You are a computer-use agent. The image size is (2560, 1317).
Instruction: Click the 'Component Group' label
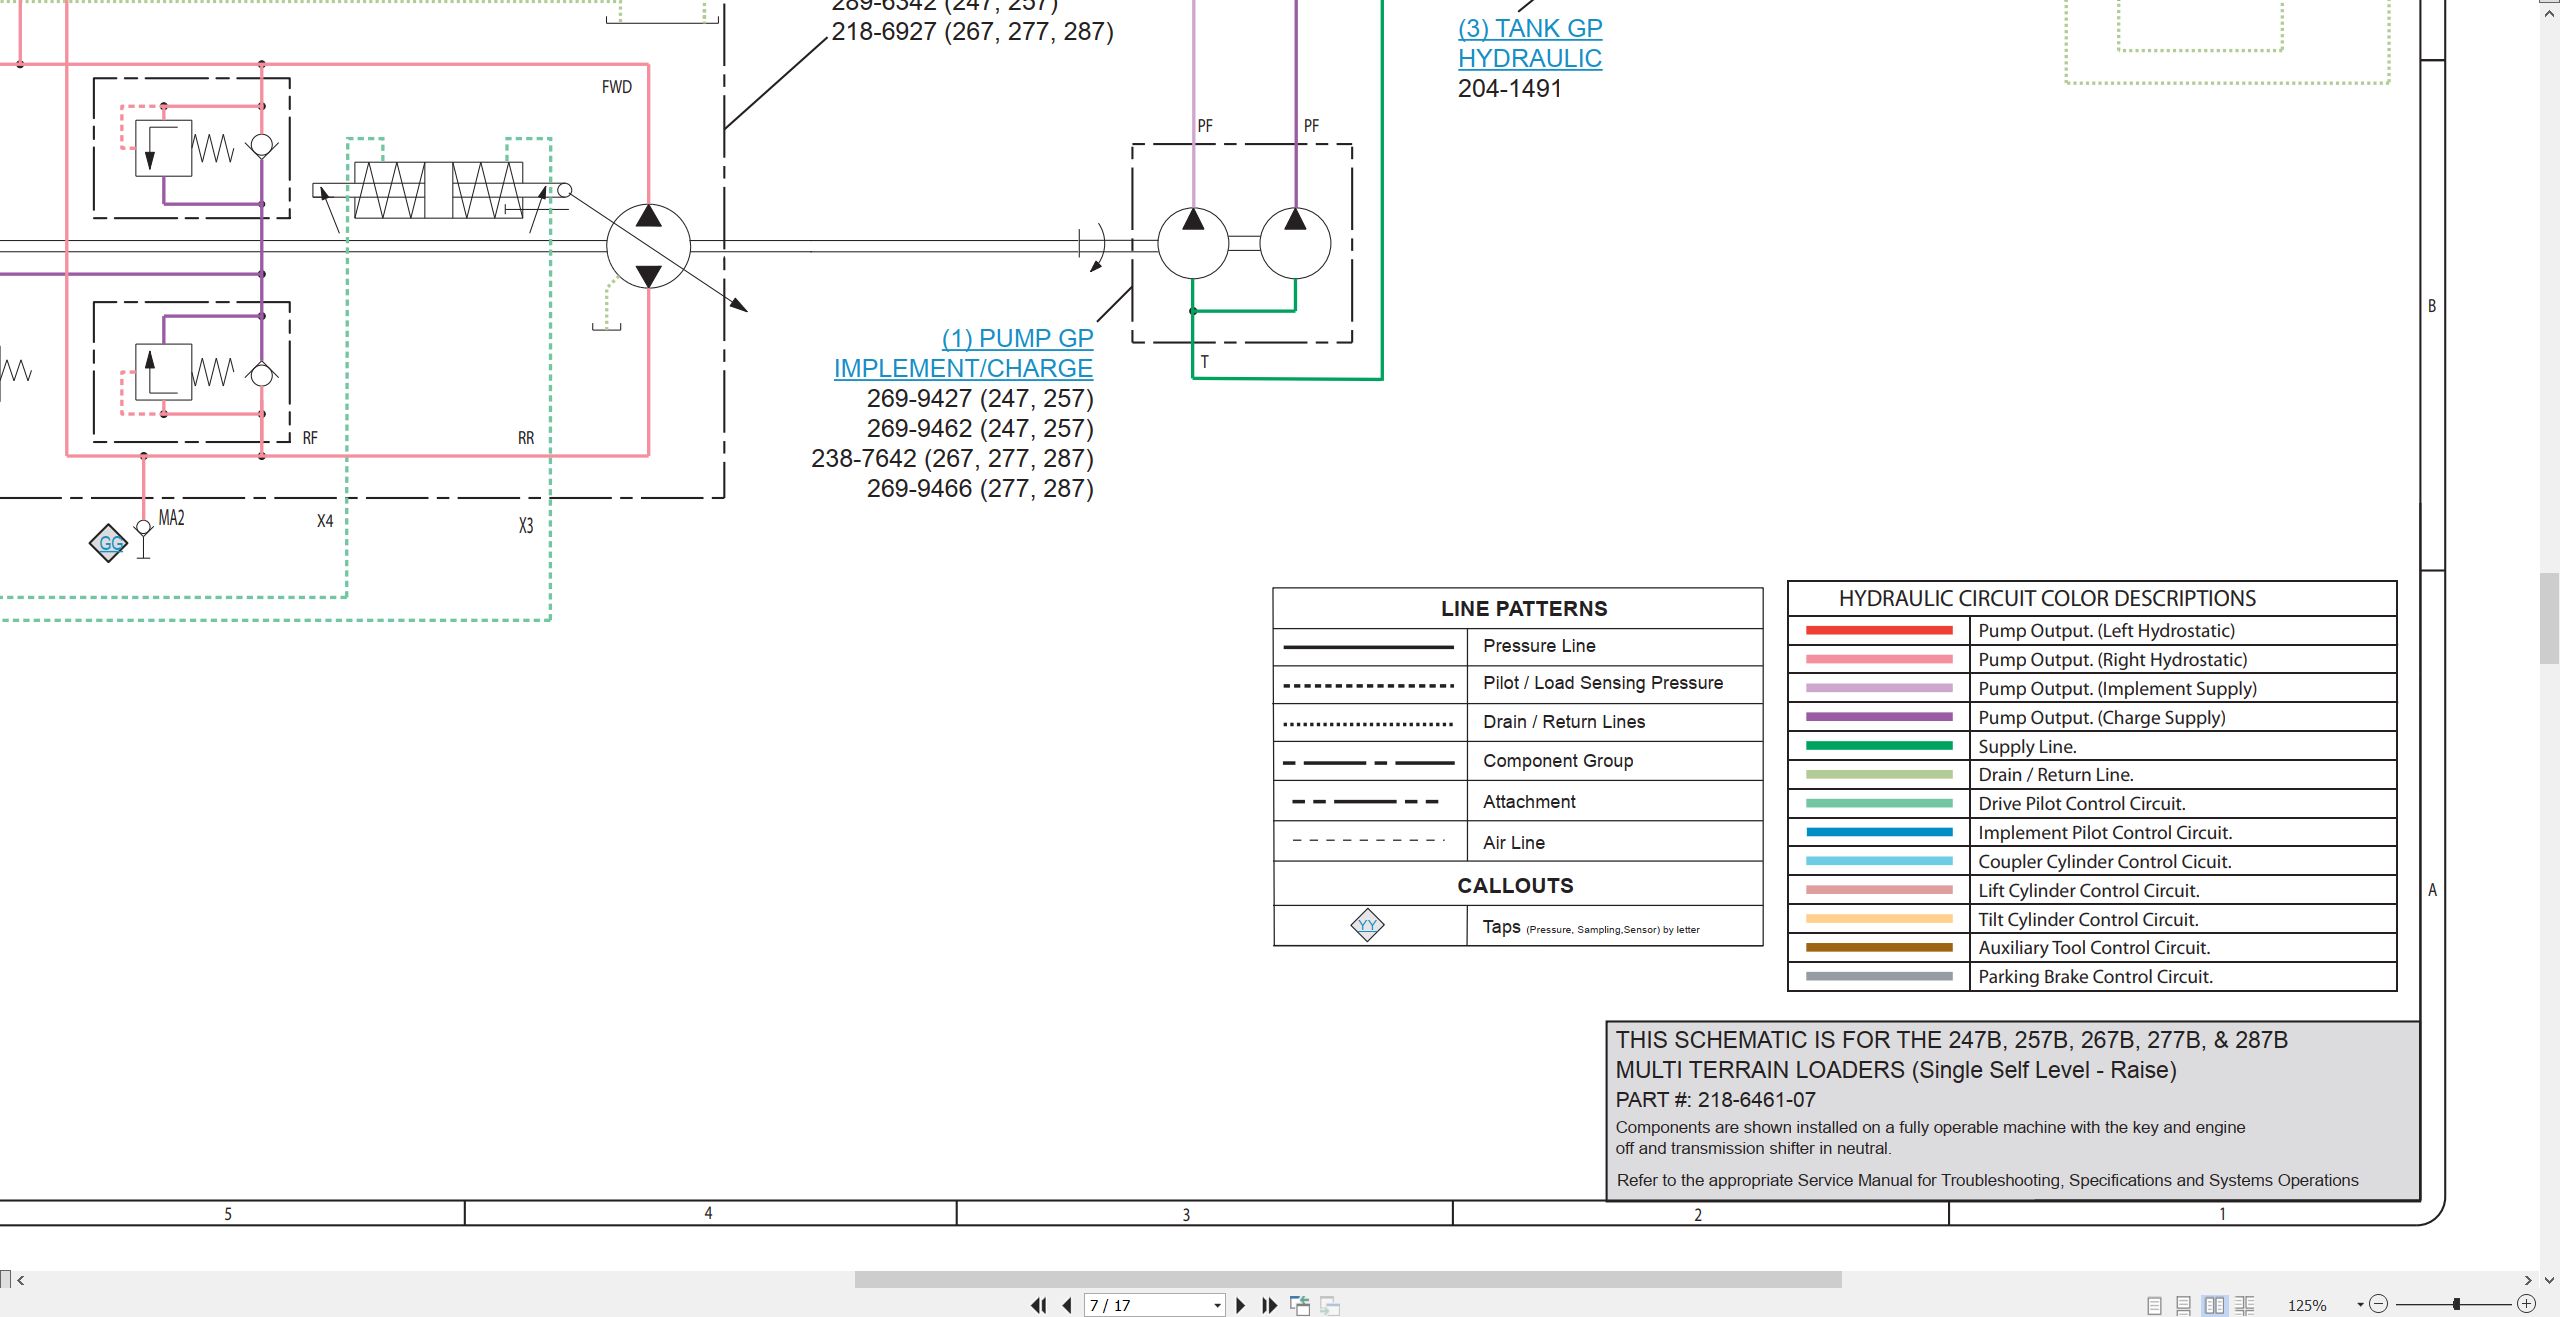pos(1558,761)
